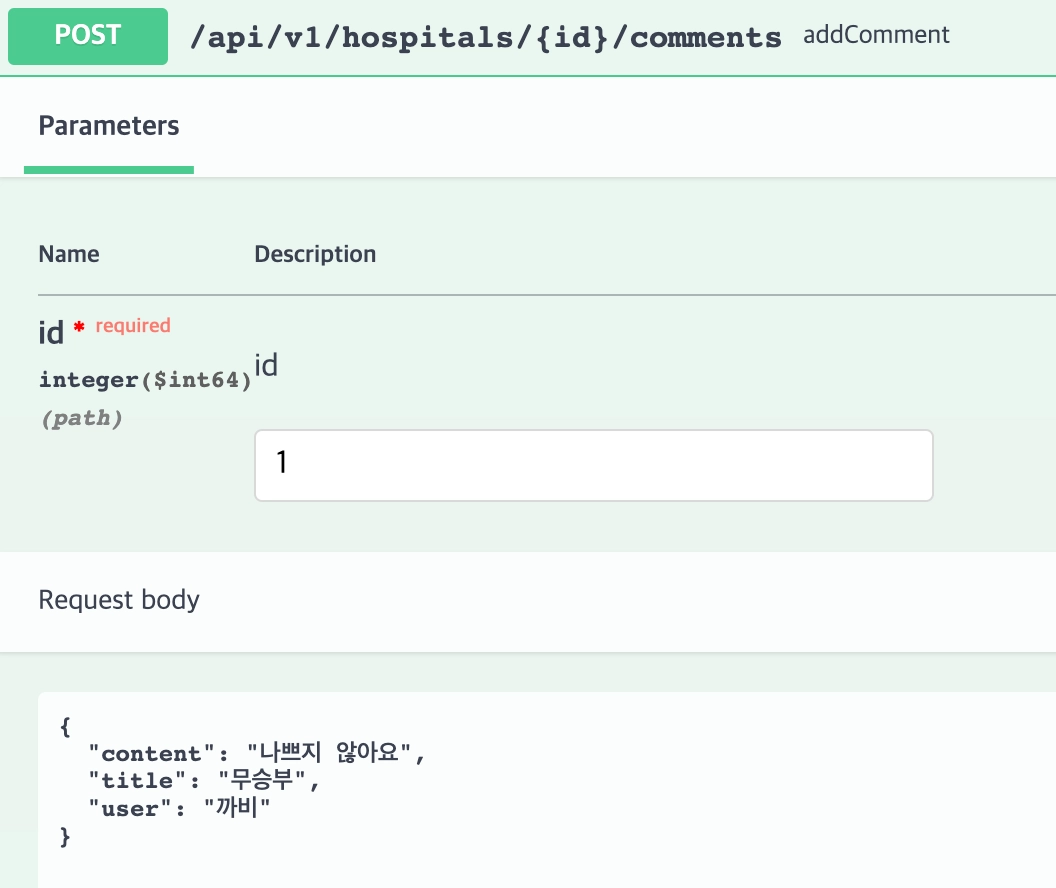This screenshot has height=888, width=1056.
Task: Click the Description column header
Action: [315, 254]
